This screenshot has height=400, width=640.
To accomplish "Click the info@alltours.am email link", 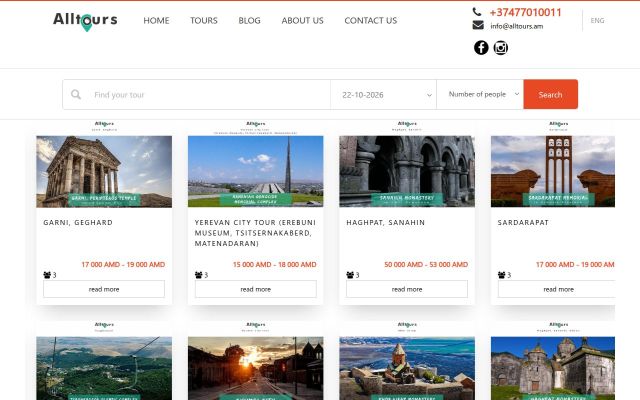I will click(517, 26).
